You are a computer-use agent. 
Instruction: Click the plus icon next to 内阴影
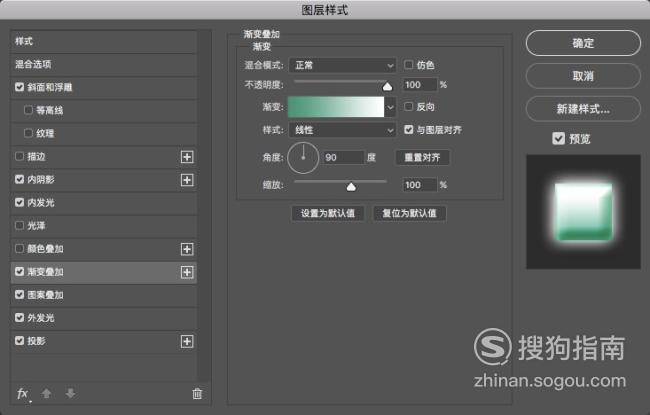pyautogui.click(x=187, y=180)
